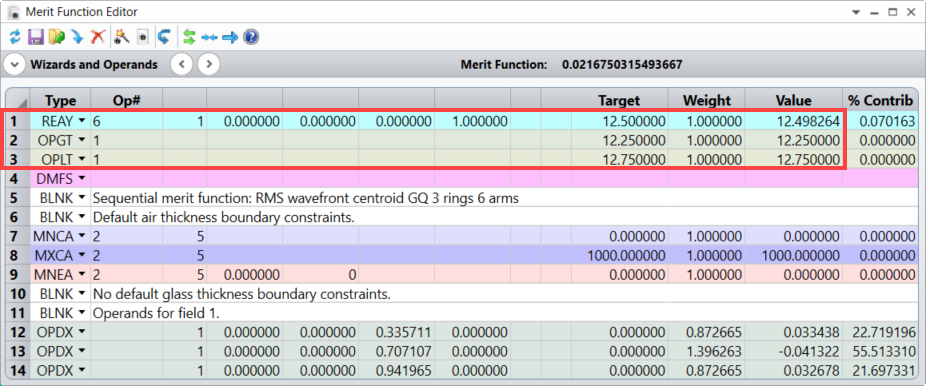Screen dimensions: 926x386
Task: Select row header 1
Action: click(17, 121)
